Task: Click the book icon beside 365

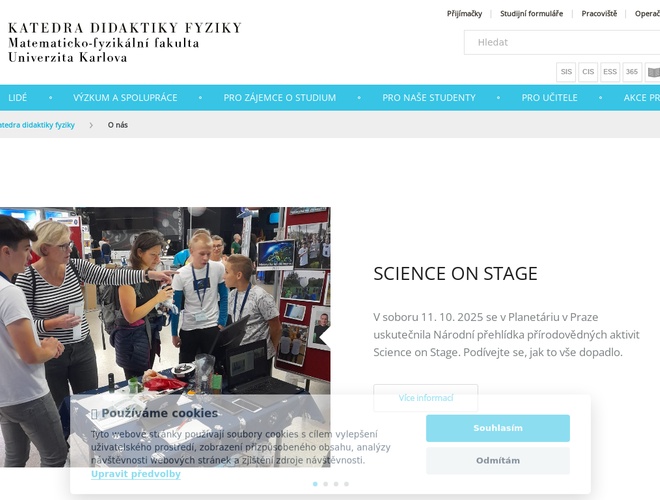Action: tap(653, 72)
